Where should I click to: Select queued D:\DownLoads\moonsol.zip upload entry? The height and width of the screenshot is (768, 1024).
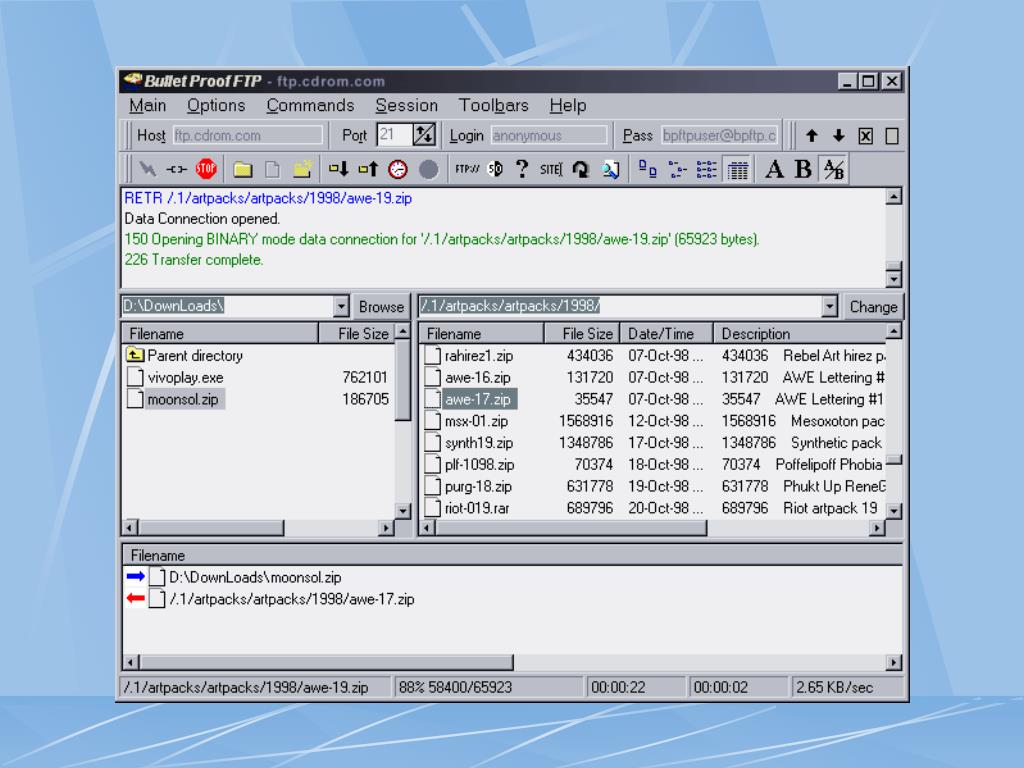coord(234,577)
